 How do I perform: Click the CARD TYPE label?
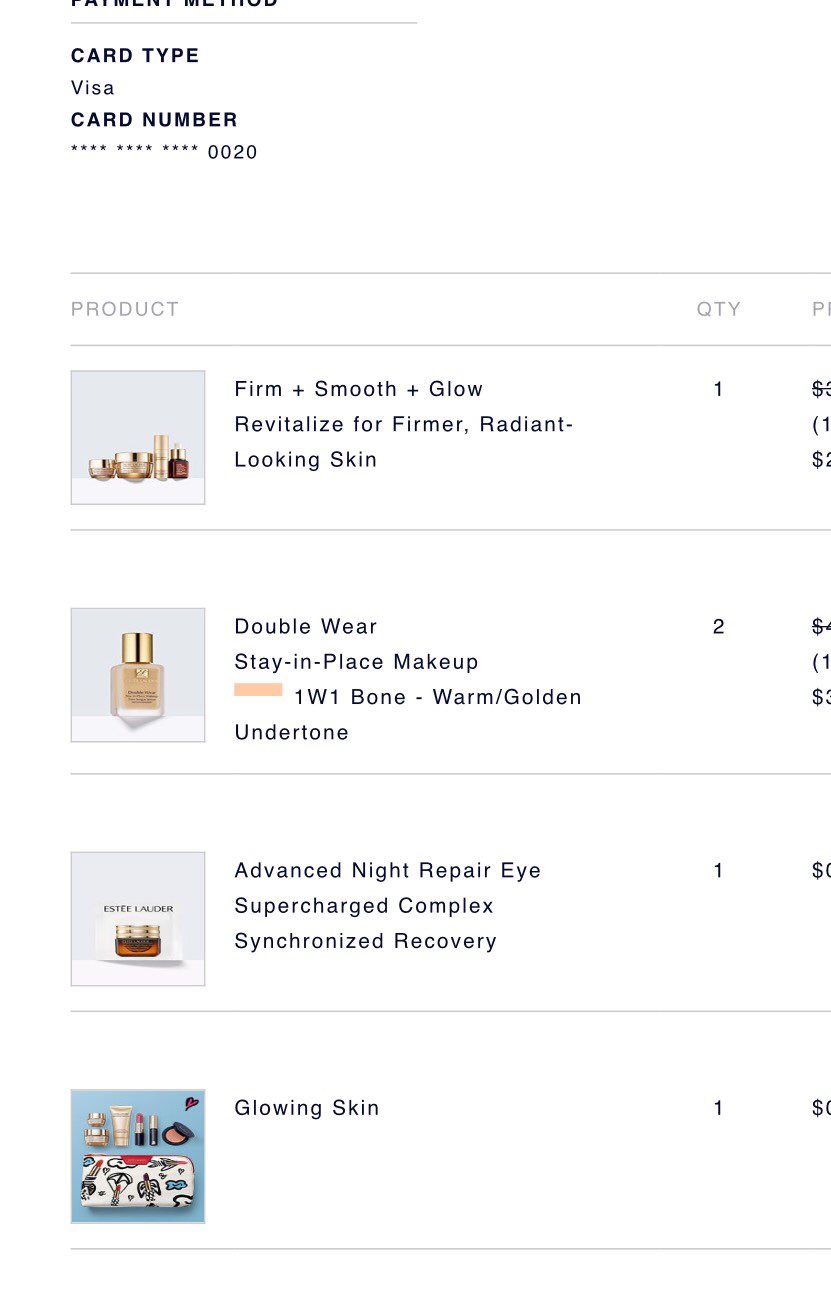point(135,56)
